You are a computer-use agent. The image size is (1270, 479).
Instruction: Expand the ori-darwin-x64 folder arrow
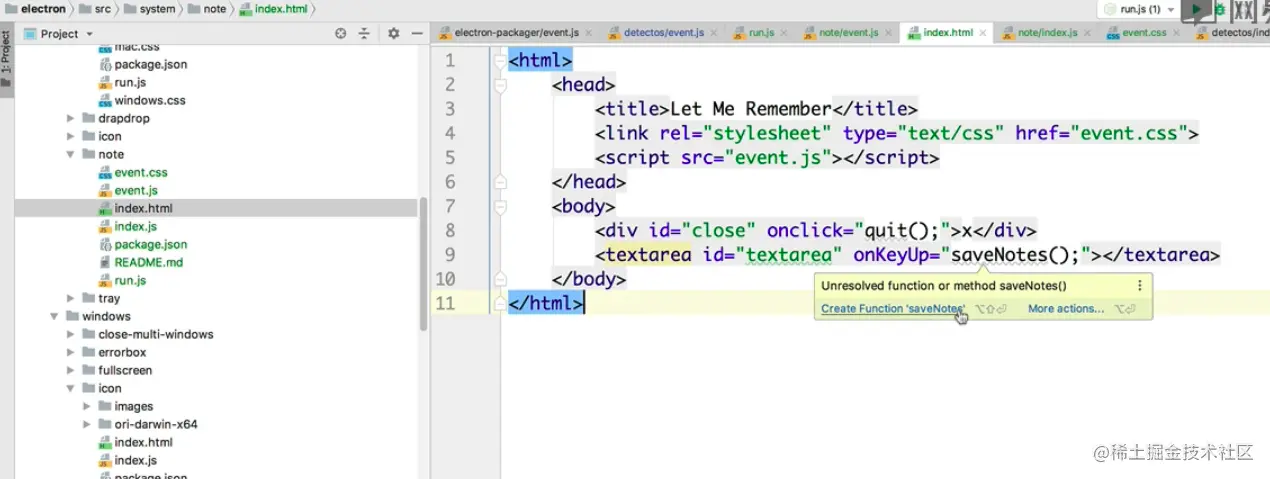(87, 424)
